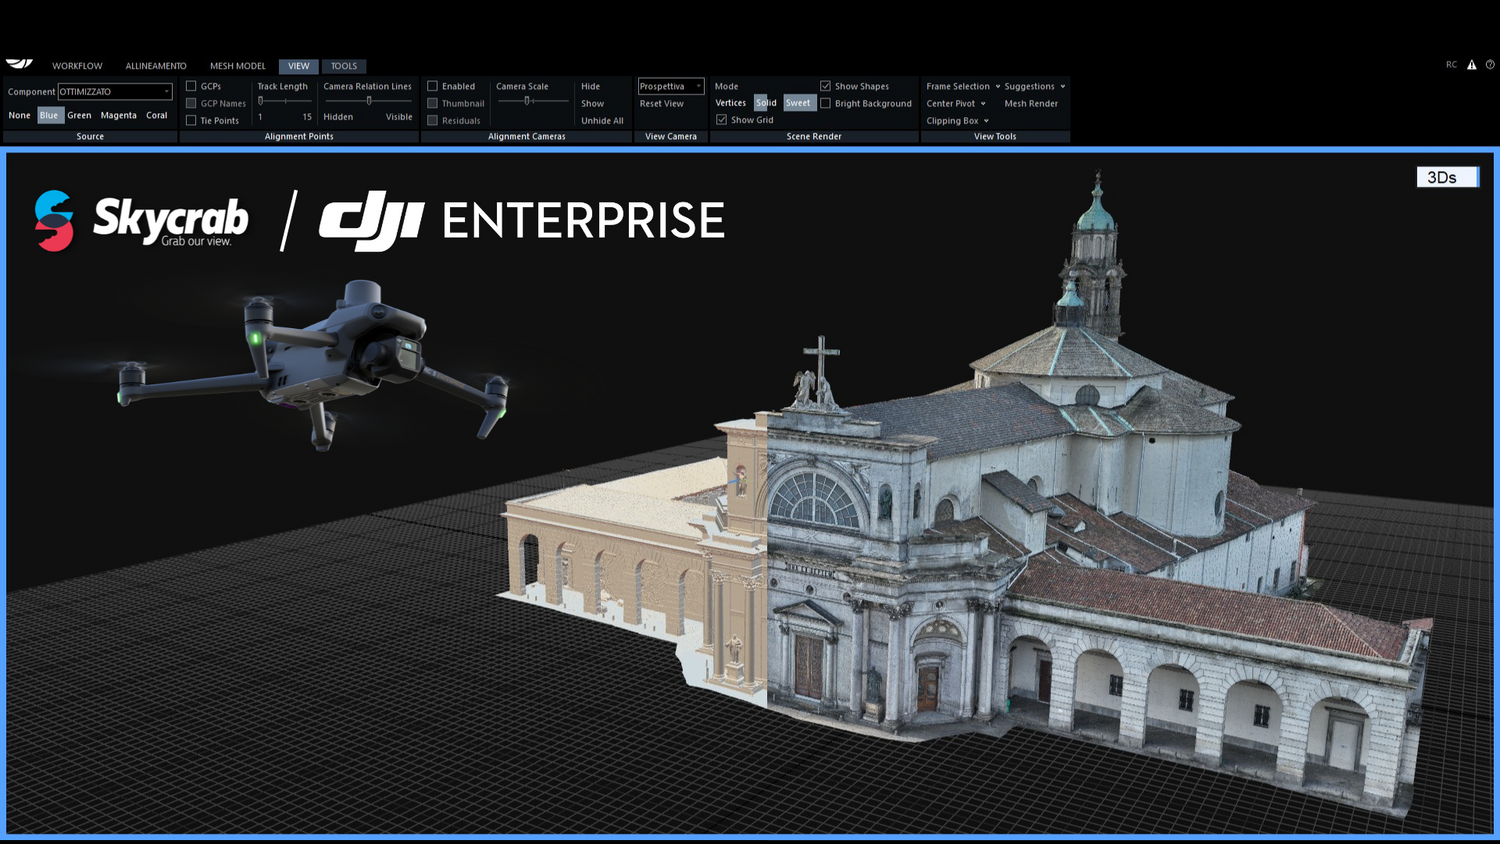Select the Green source color option

tap(79, 114)
